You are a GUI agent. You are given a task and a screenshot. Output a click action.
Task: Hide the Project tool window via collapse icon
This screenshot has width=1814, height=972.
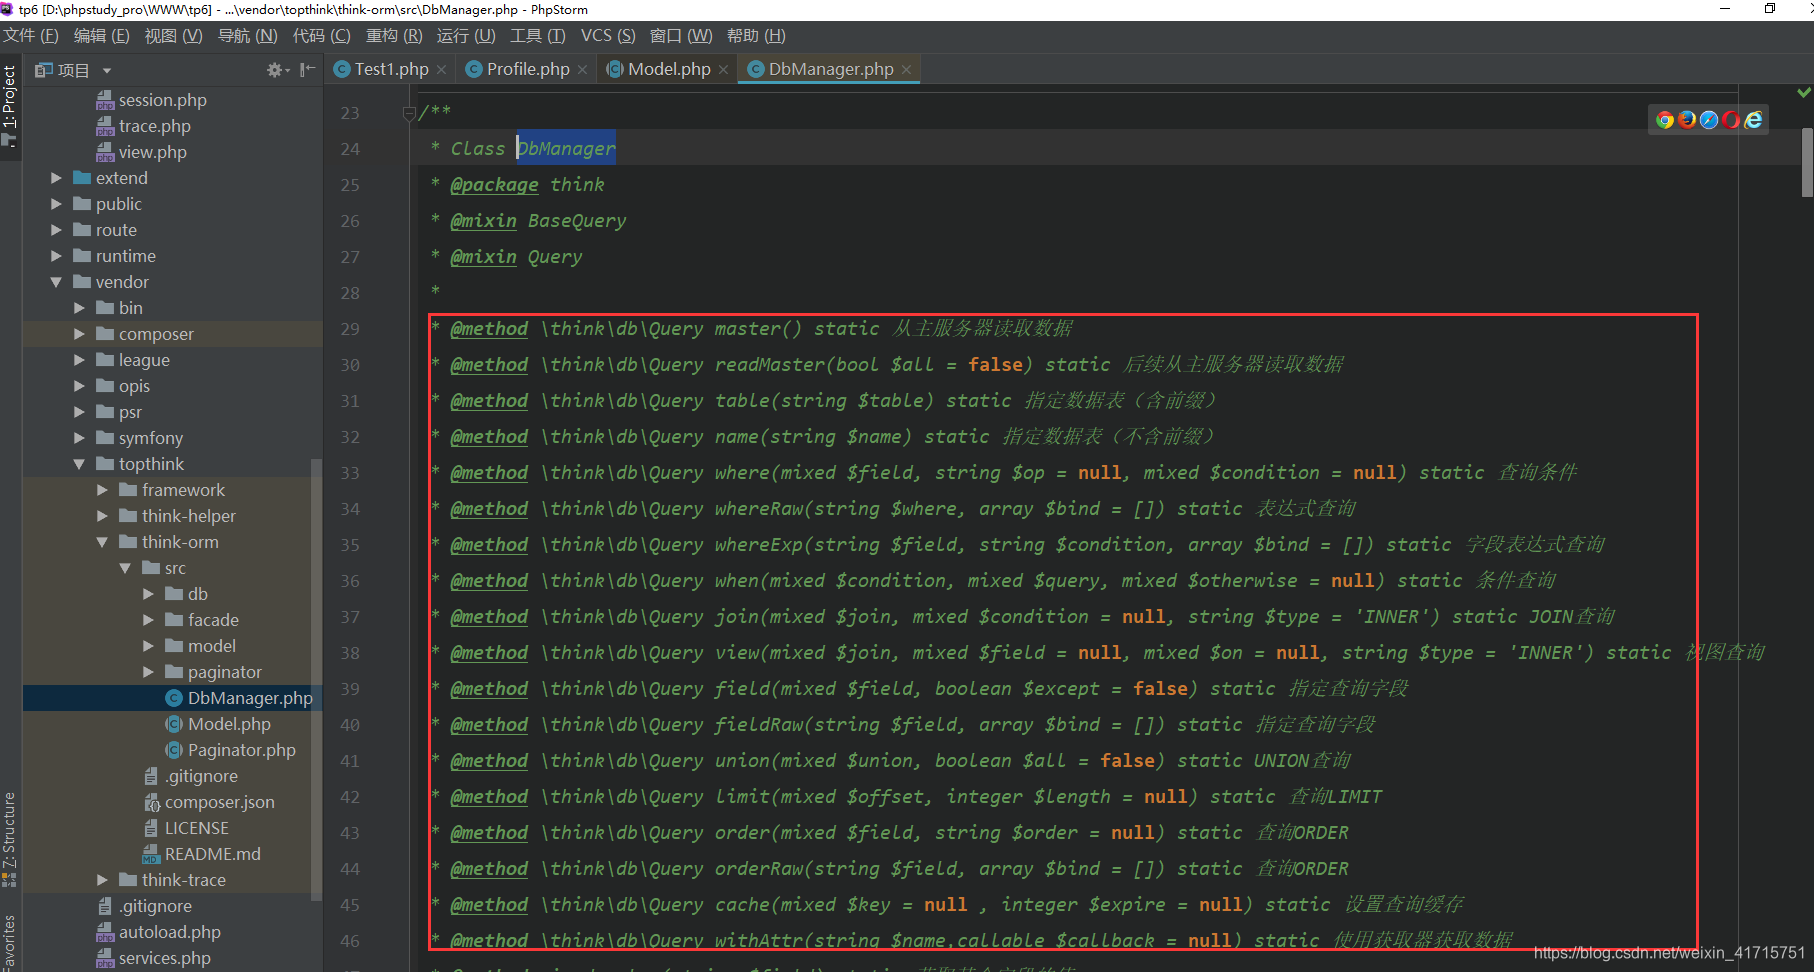click(x=306, y=70)
